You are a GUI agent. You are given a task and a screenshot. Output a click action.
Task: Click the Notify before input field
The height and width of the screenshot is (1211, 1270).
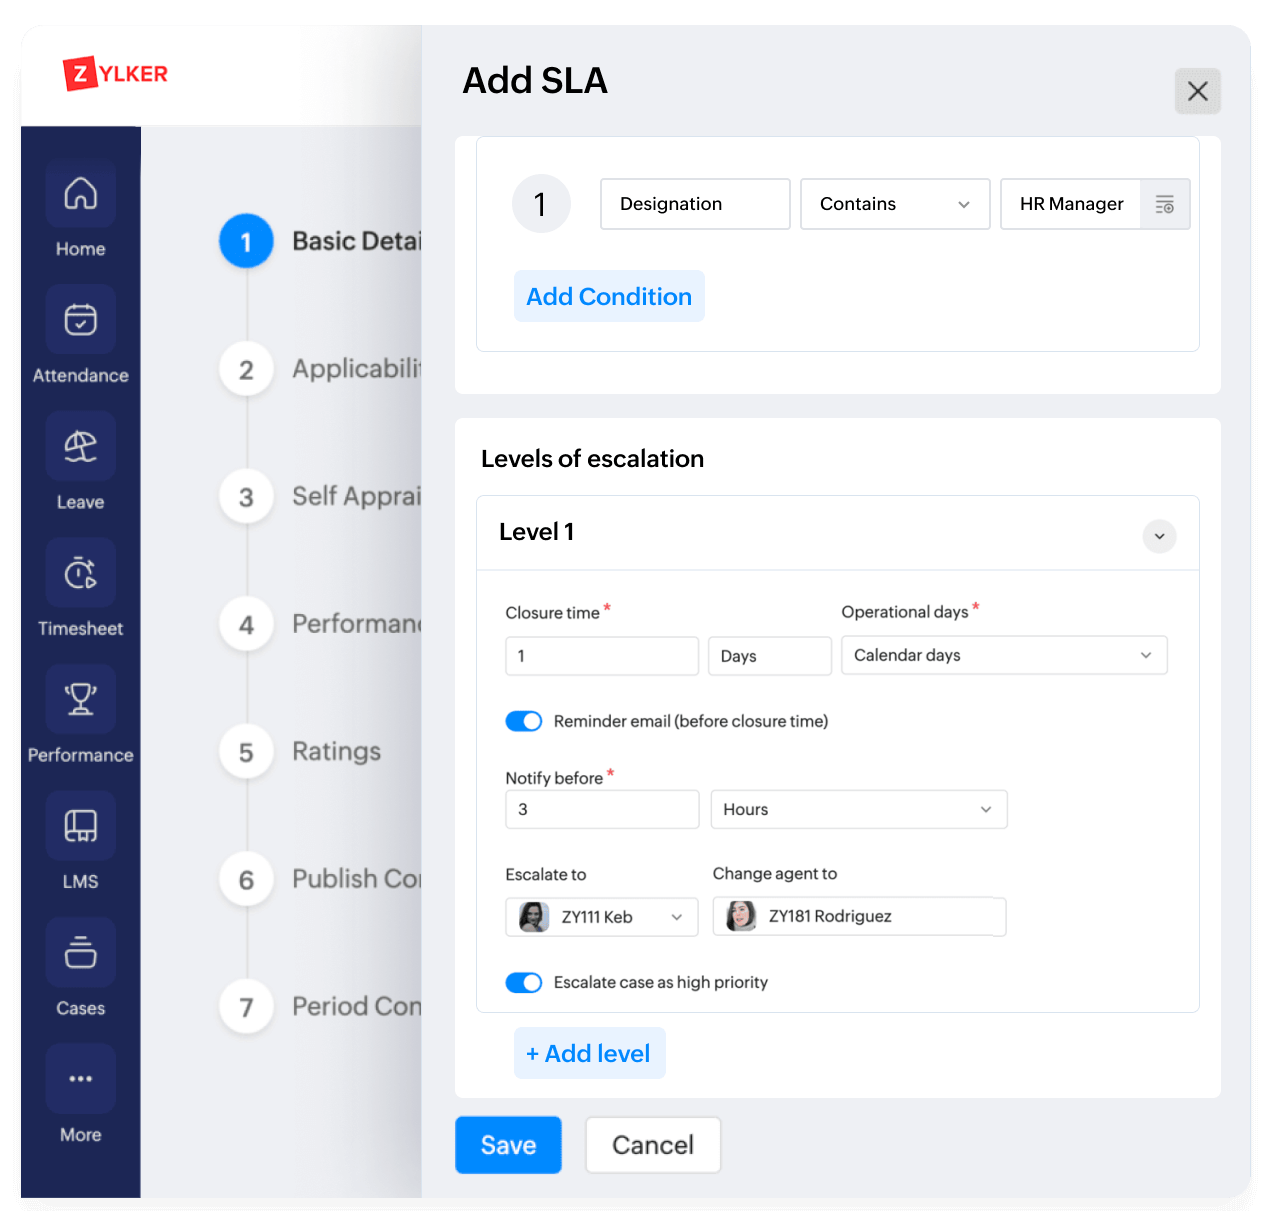pos(602,810)
